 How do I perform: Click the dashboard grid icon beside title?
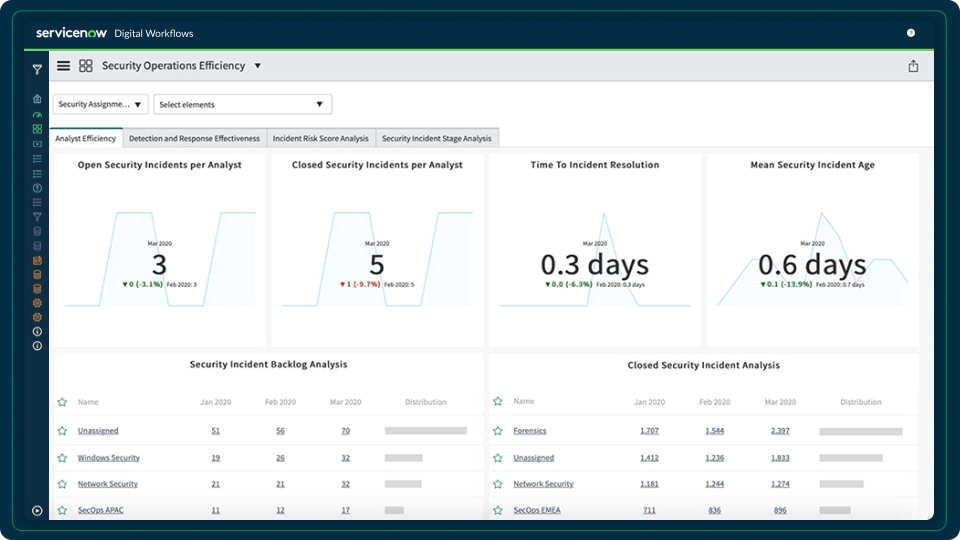[x=86, y=66]
